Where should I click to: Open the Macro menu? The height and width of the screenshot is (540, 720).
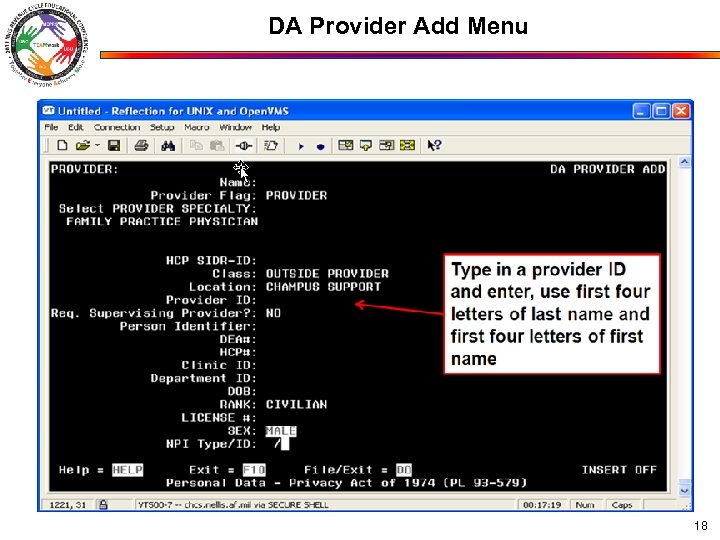197,127
